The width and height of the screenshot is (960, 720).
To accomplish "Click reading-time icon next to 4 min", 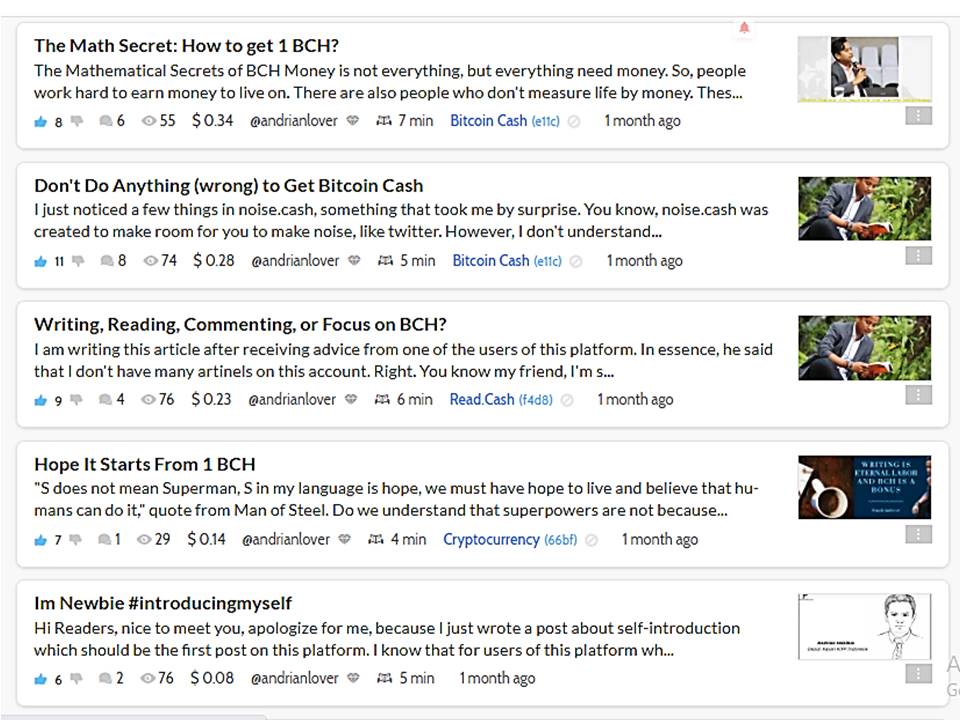I will 375,539.
